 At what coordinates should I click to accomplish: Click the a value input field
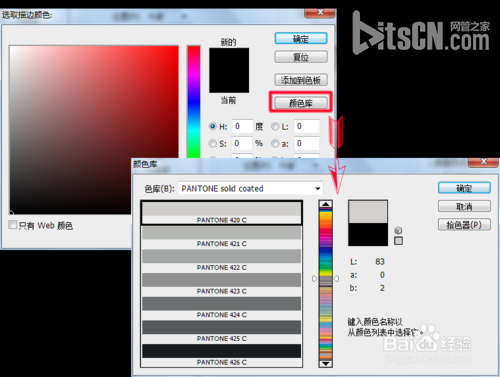coord(307,143)
